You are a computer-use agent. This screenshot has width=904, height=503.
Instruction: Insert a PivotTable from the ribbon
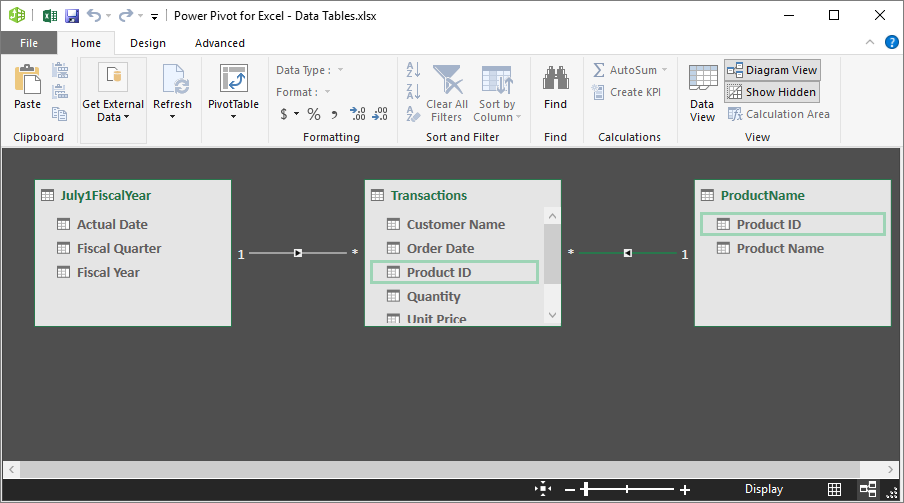[233, 92]
